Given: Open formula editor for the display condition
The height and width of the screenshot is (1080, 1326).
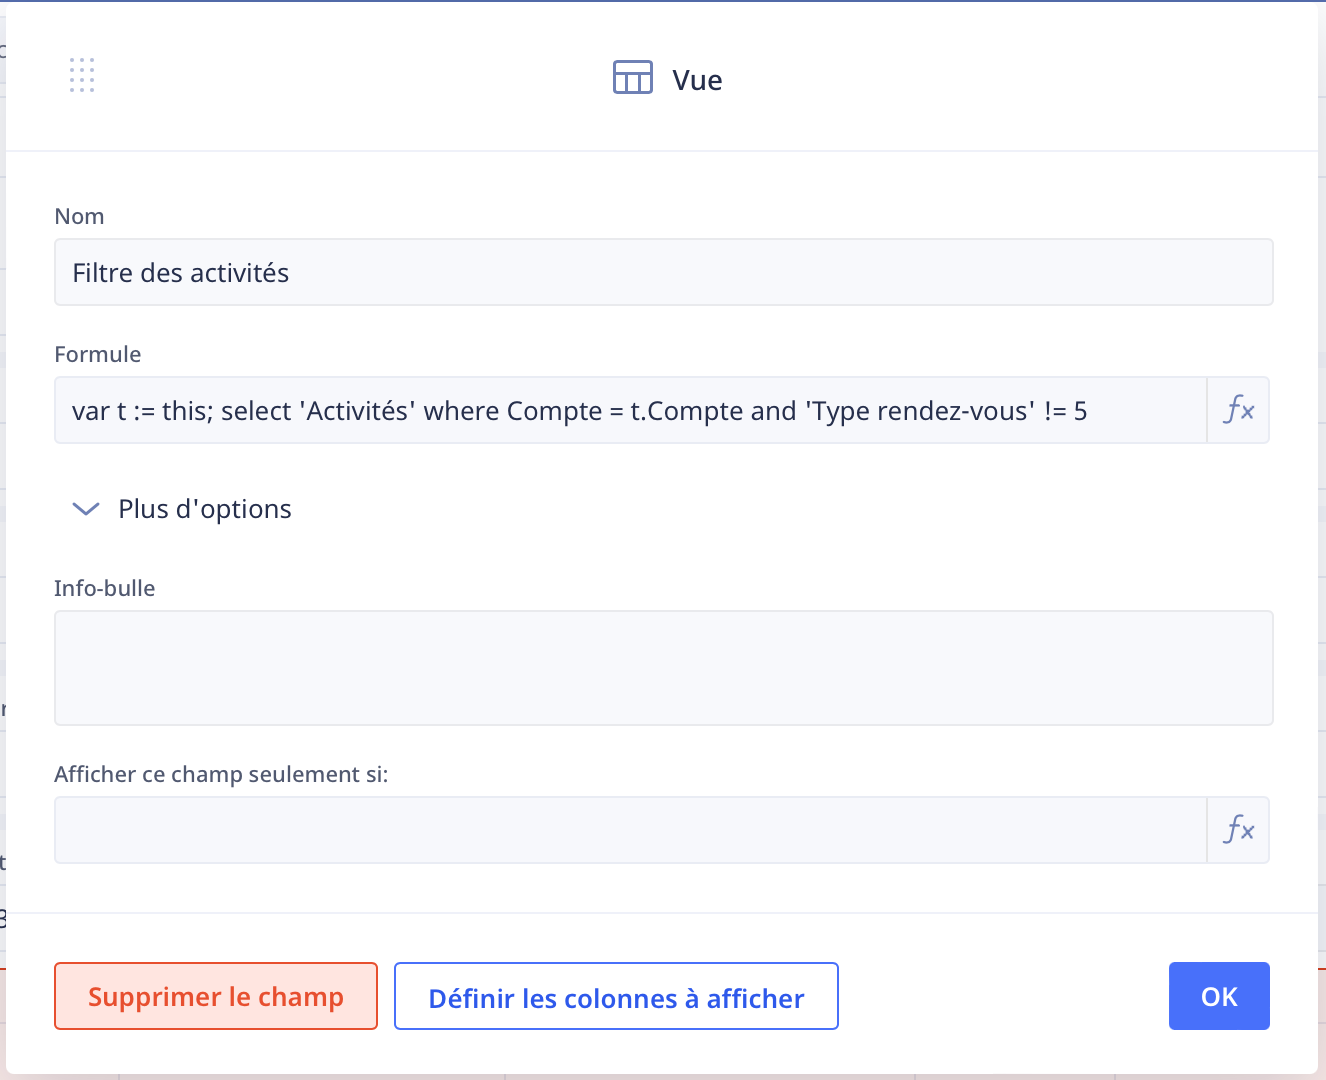Looking at the screenshot, I should click(1238, 830).
